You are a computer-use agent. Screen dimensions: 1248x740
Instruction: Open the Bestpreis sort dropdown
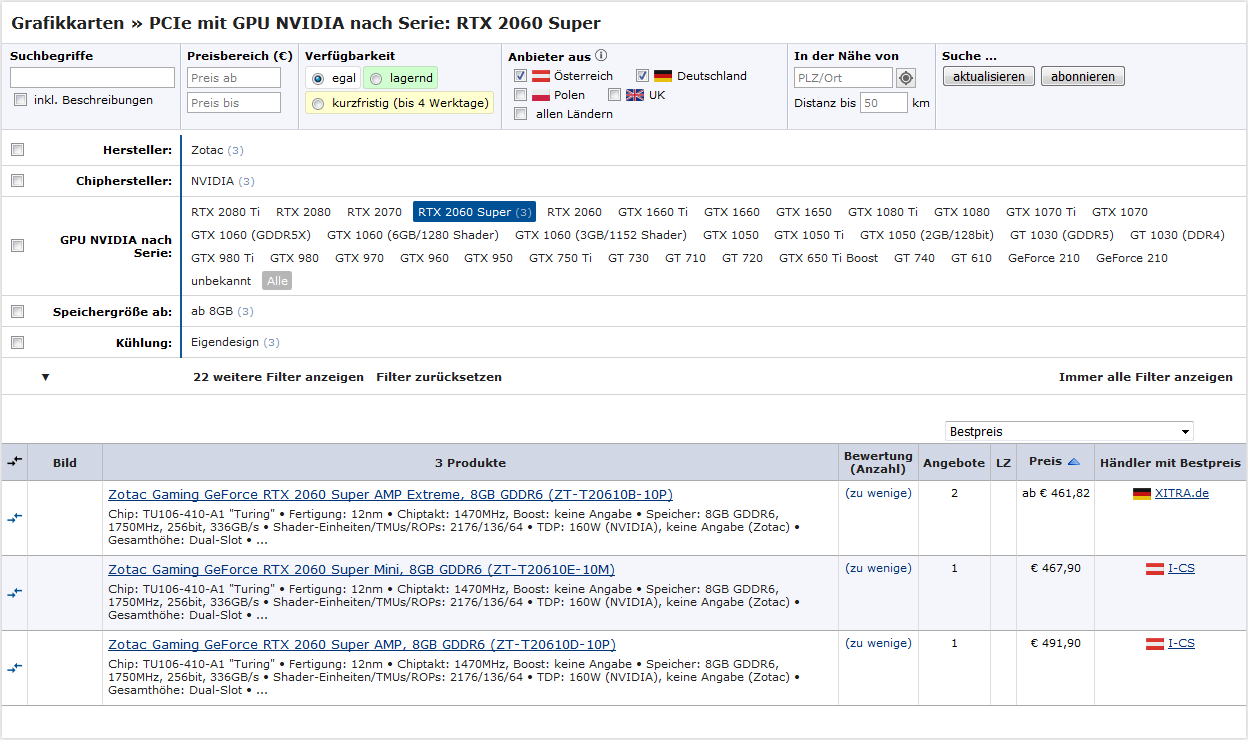(1069, 432)
